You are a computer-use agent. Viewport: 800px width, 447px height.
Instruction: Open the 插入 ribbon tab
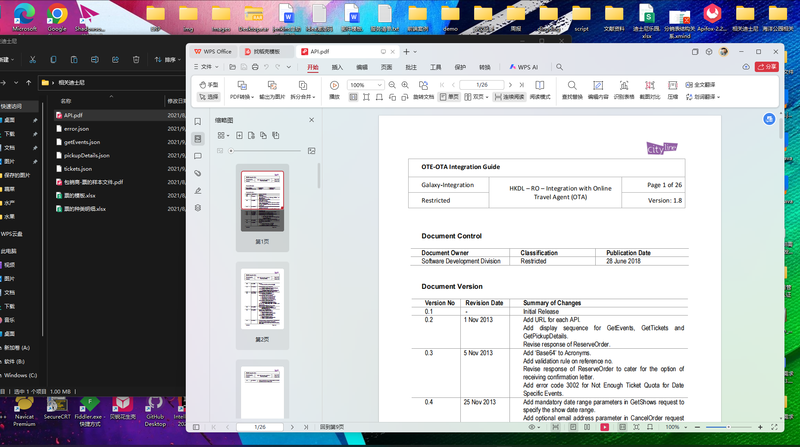(x=337, y=67)
